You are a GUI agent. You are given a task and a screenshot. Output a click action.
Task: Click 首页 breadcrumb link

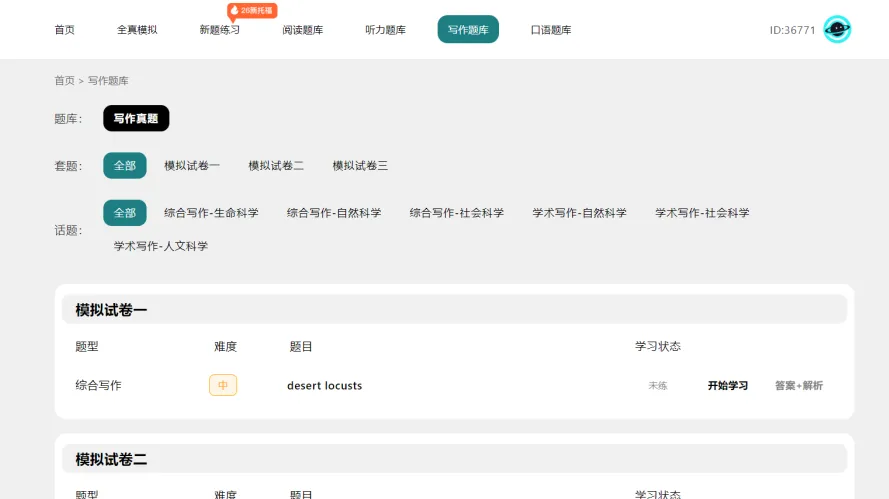[65, 81]
